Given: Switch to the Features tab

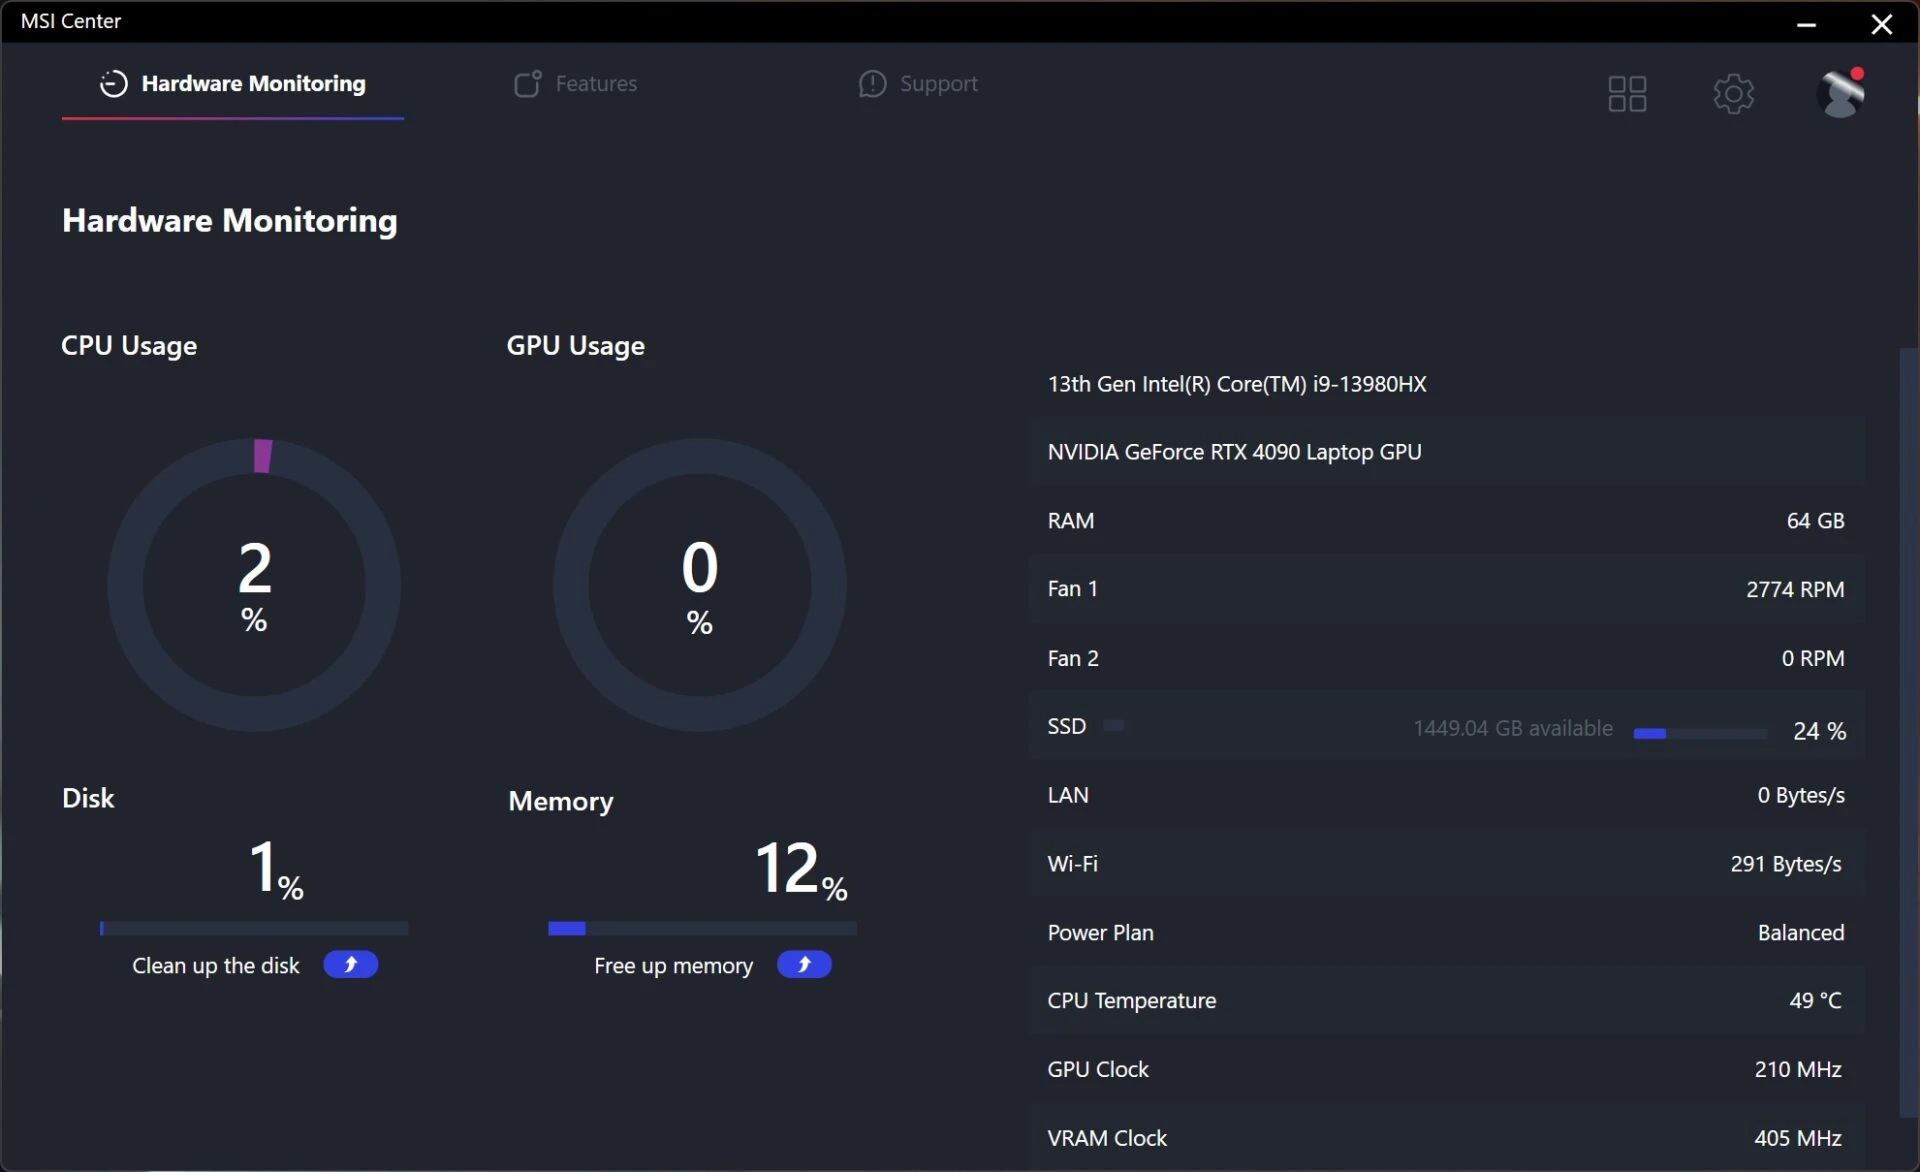Looking at the screenshot, I should [575, 84].
